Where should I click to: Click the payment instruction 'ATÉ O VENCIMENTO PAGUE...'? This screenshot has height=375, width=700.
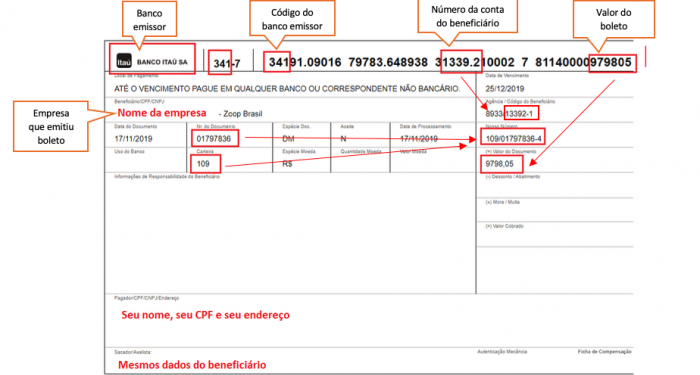click(x=287, y=88)
